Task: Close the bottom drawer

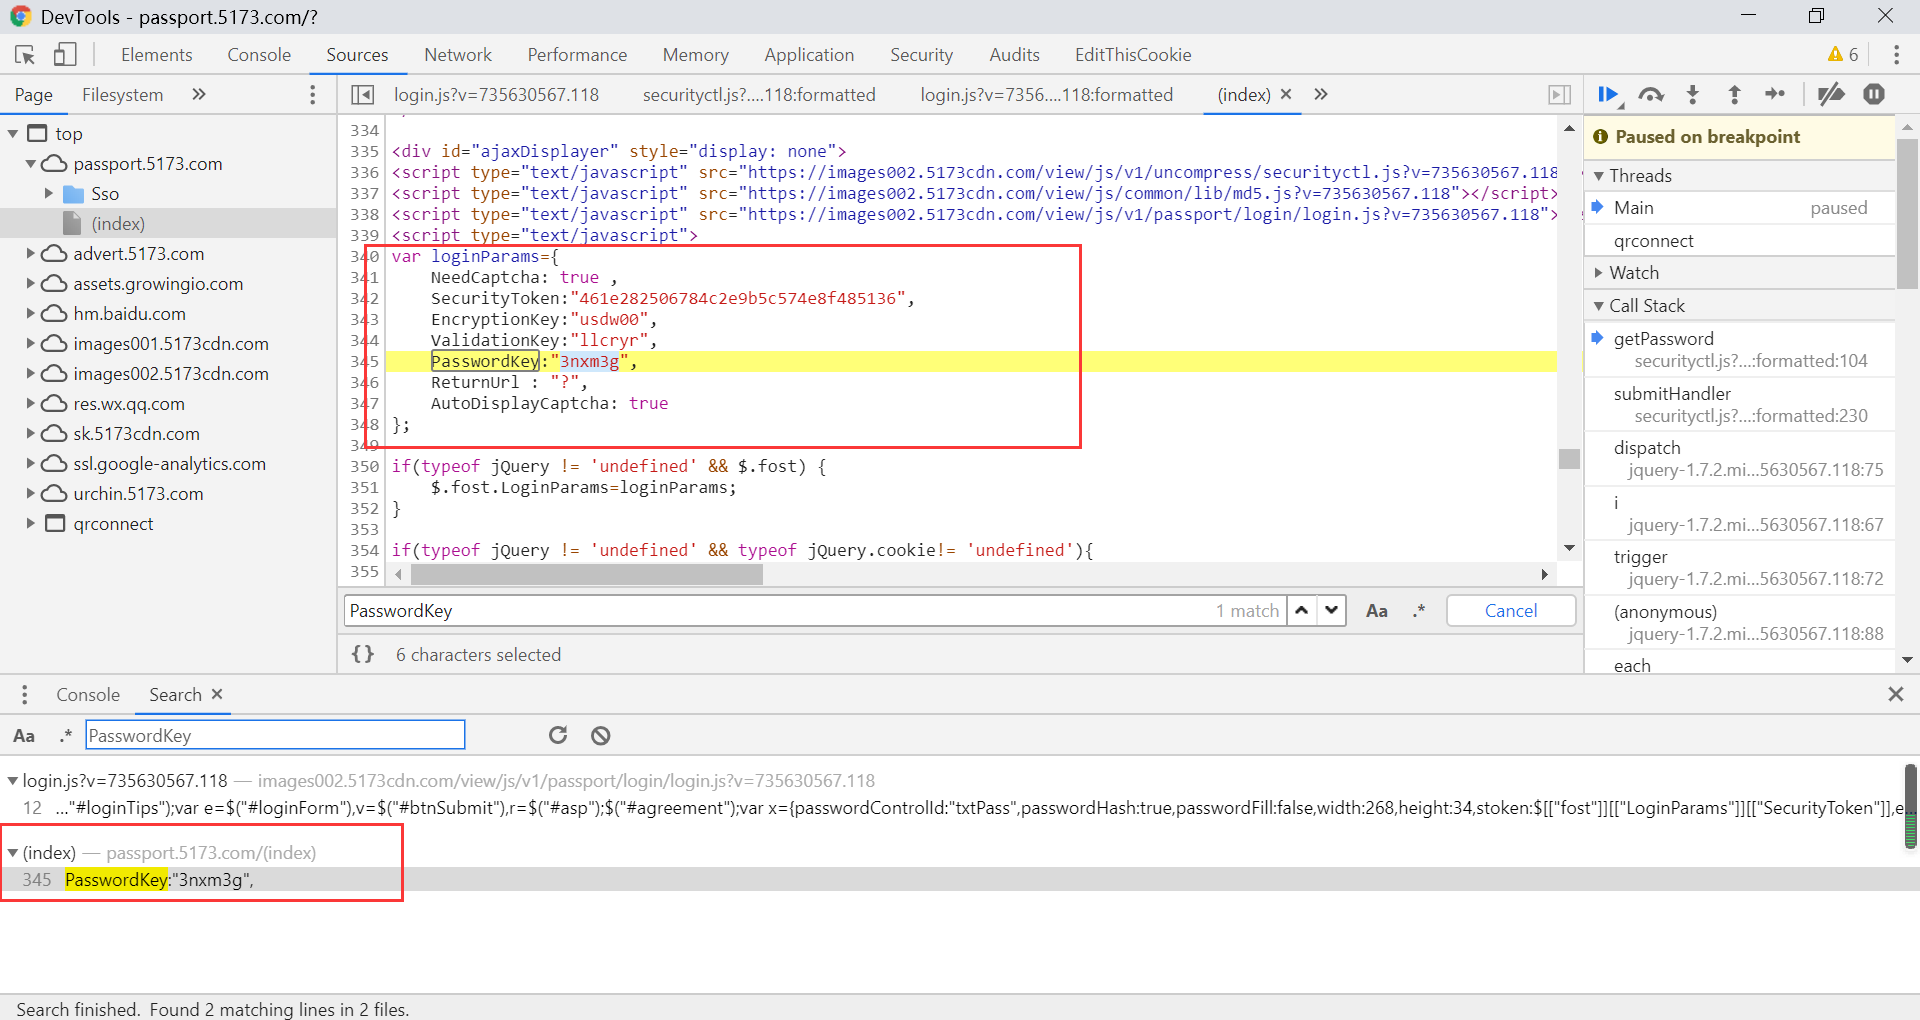Action: point(1895,694)
